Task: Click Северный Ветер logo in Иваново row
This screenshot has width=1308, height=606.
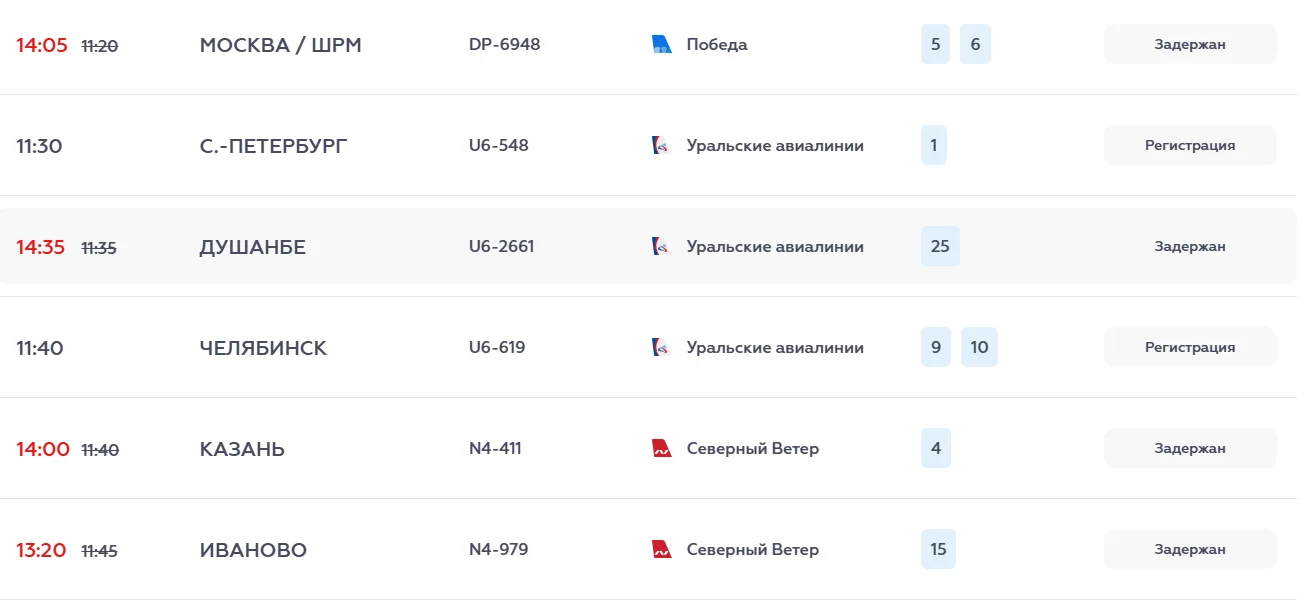Action: (x=662, y=549)
